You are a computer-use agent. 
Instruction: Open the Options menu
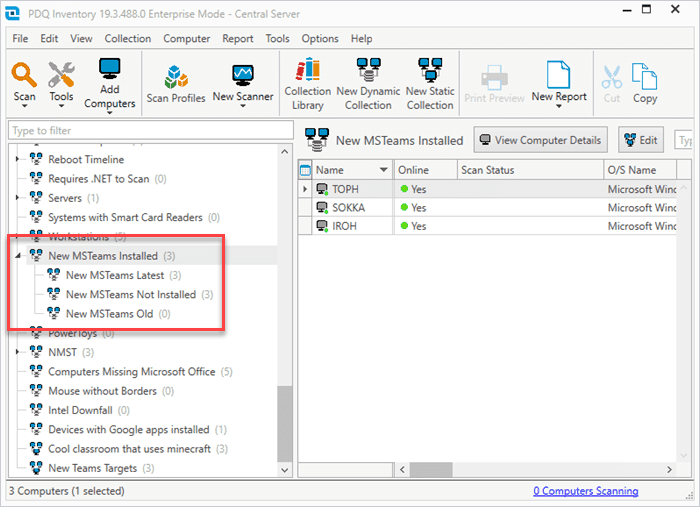tap(320, 38)
